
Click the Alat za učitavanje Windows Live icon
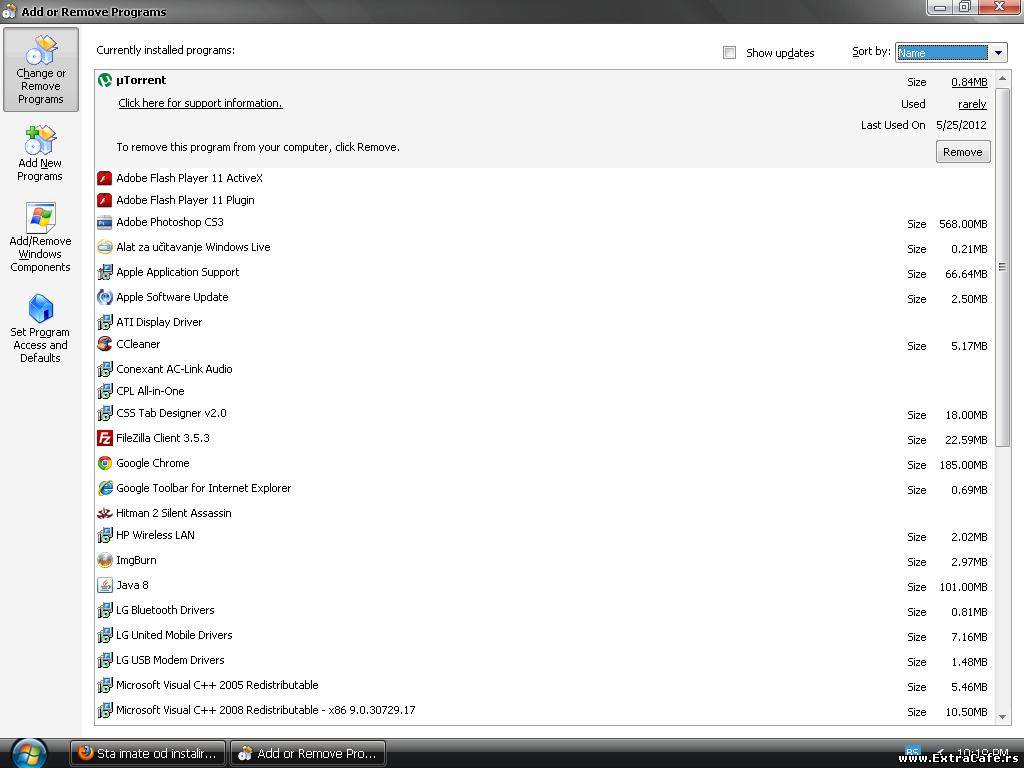(x=104, y=248)
